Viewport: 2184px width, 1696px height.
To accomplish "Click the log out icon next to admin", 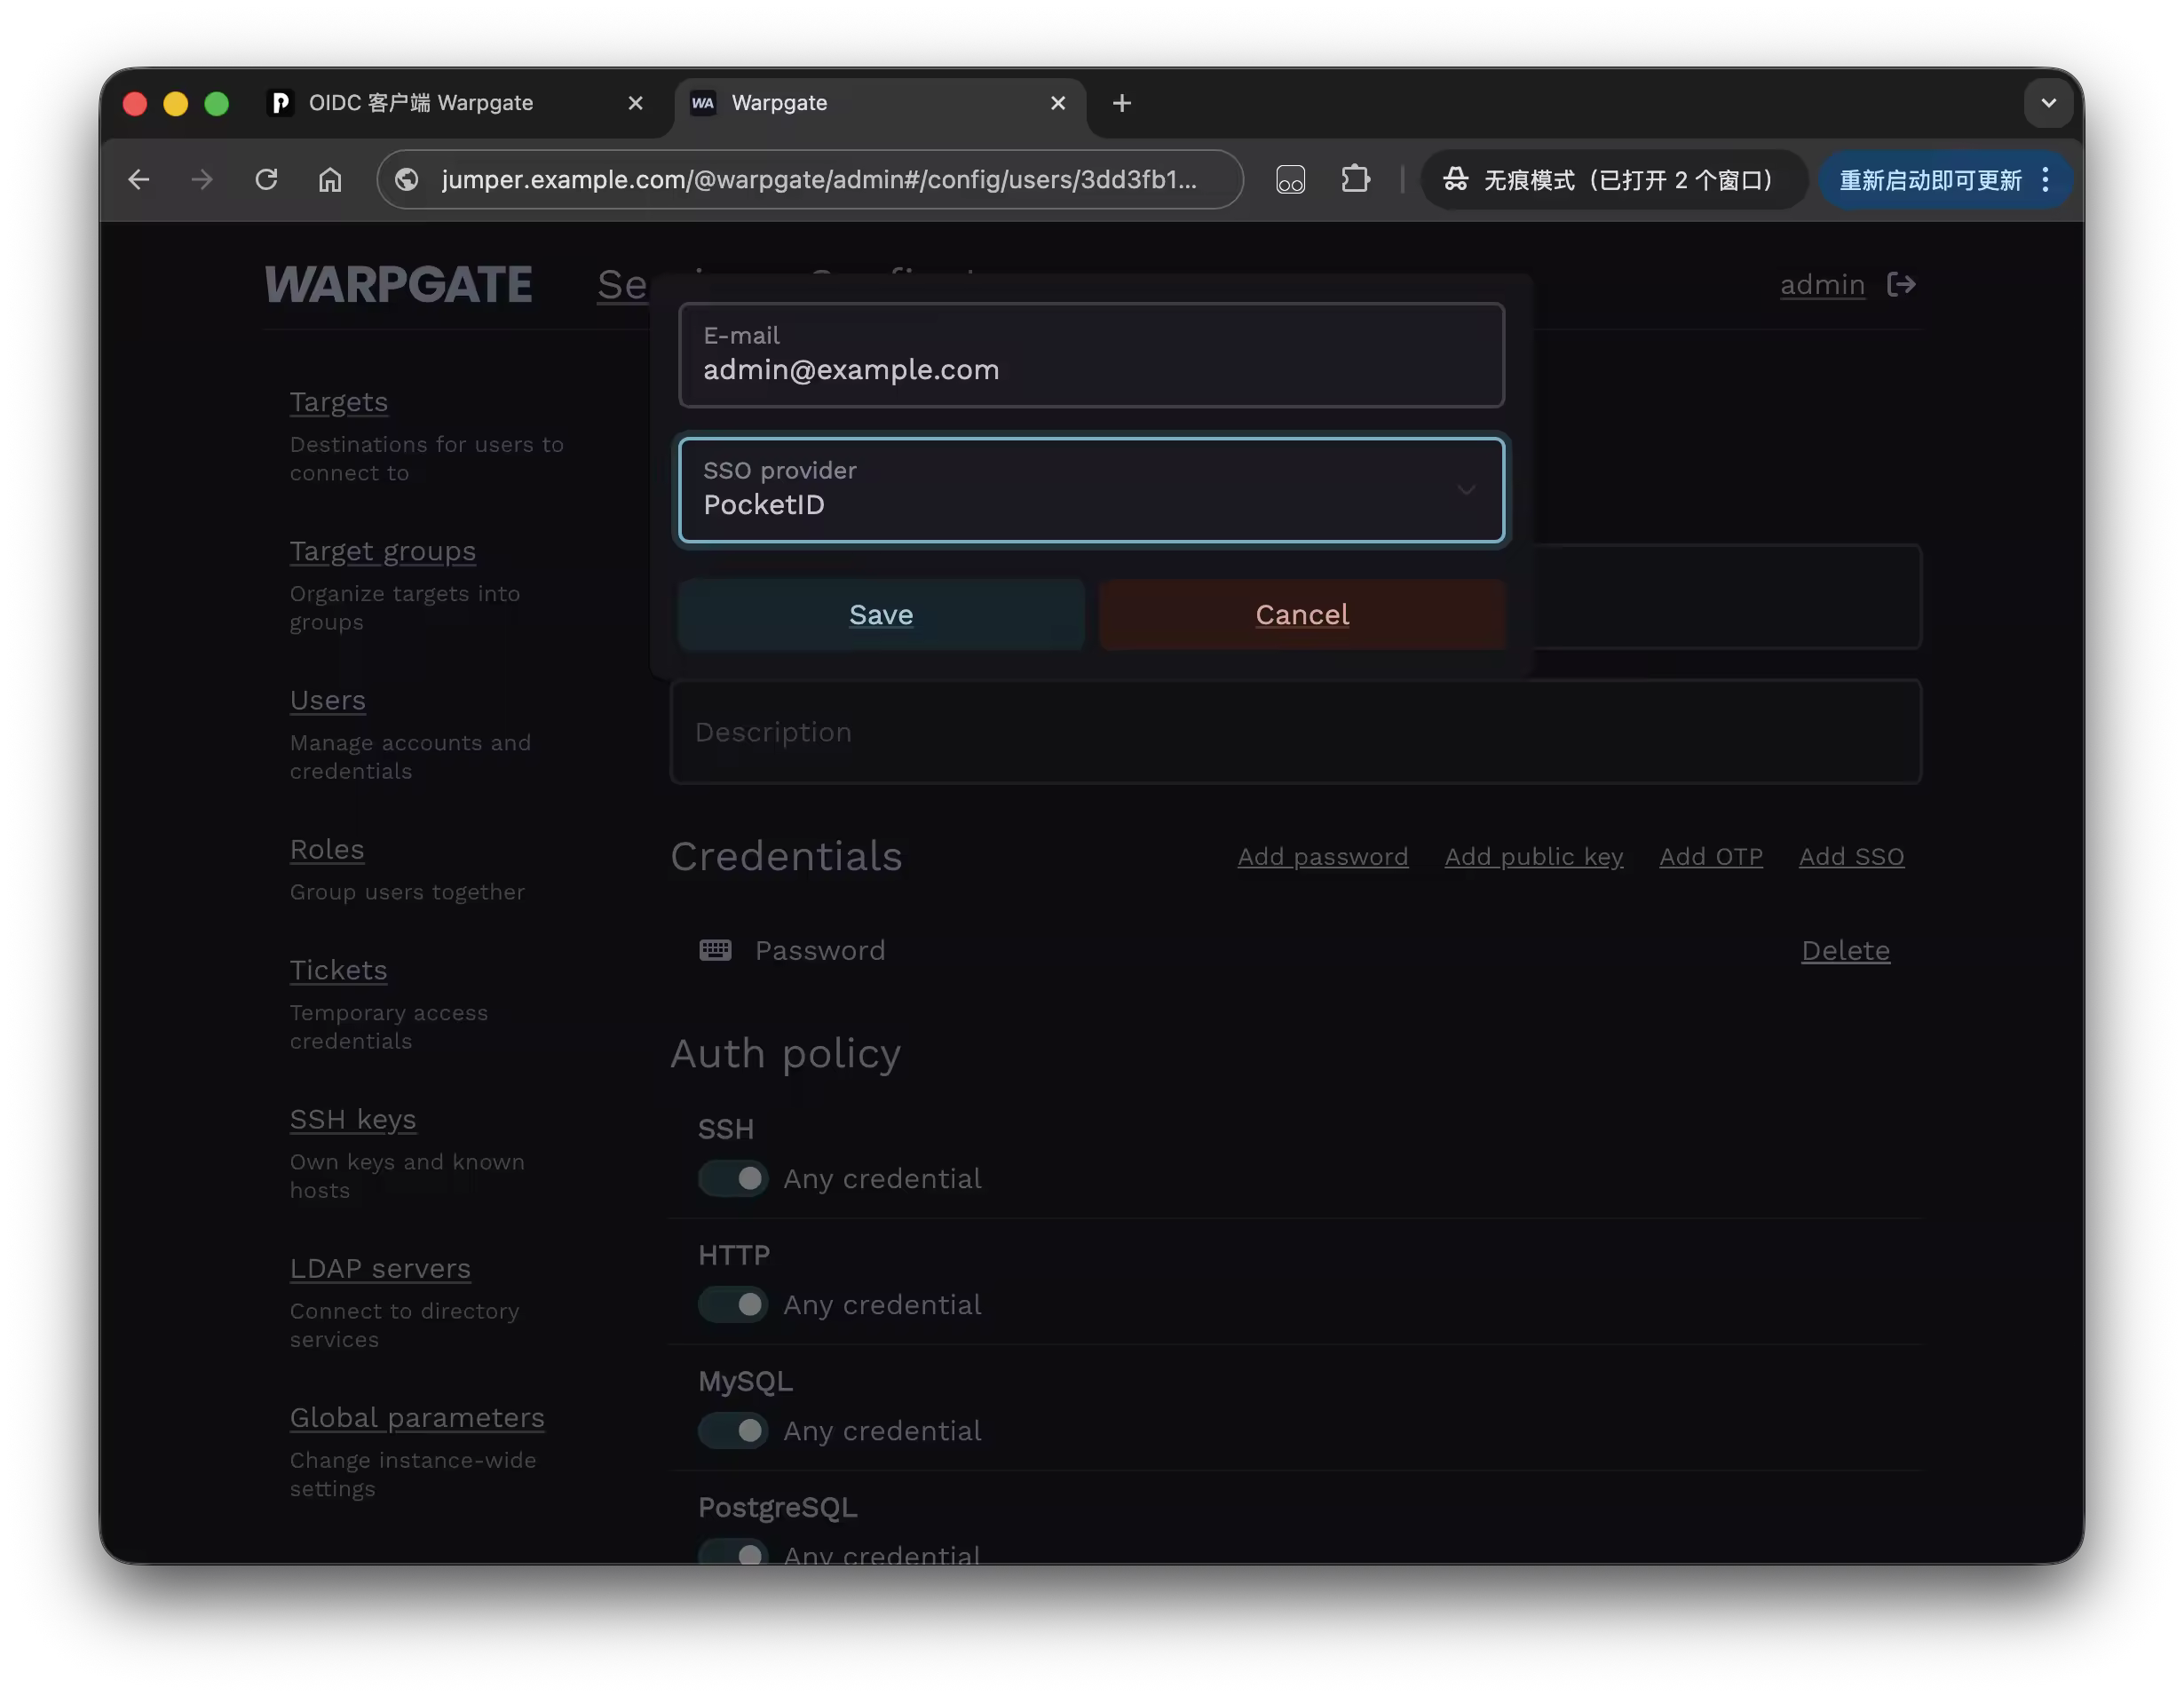I will [1901, 285].
